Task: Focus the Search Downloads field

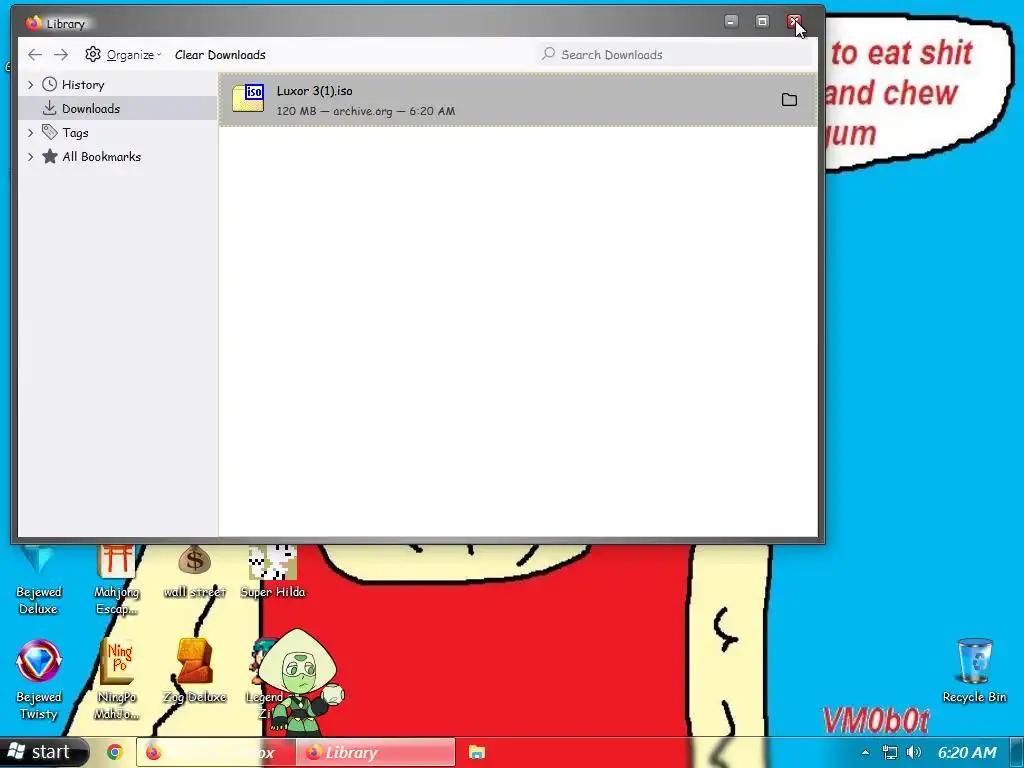Action: (x=675, y=55)
